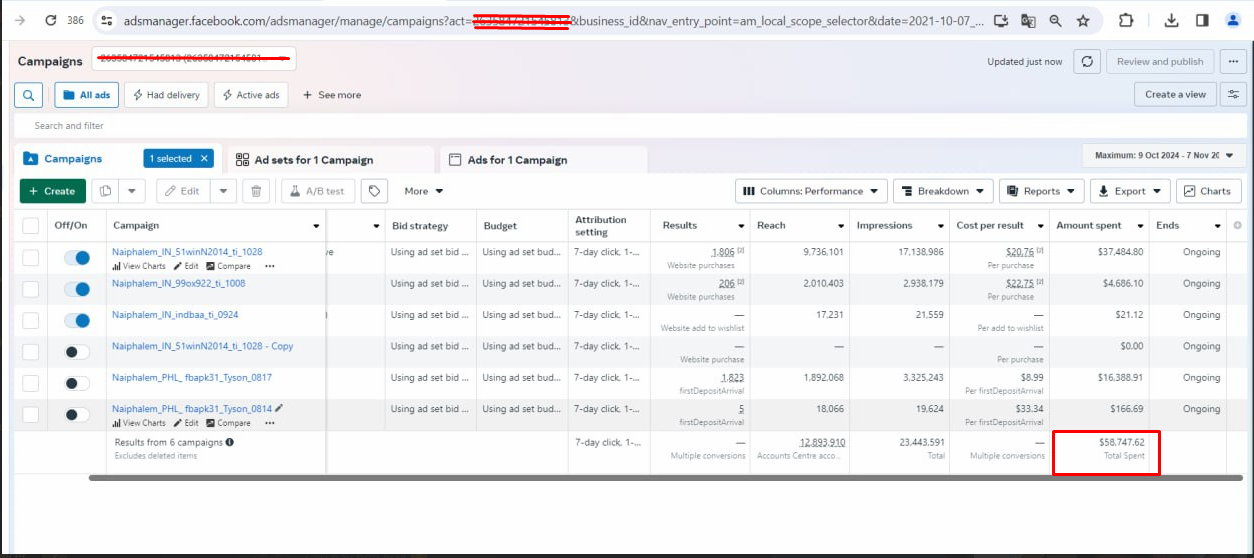Tick the select-all checkbox in table header
Screen dimensions: 1254x558
(x=31, y=226)
